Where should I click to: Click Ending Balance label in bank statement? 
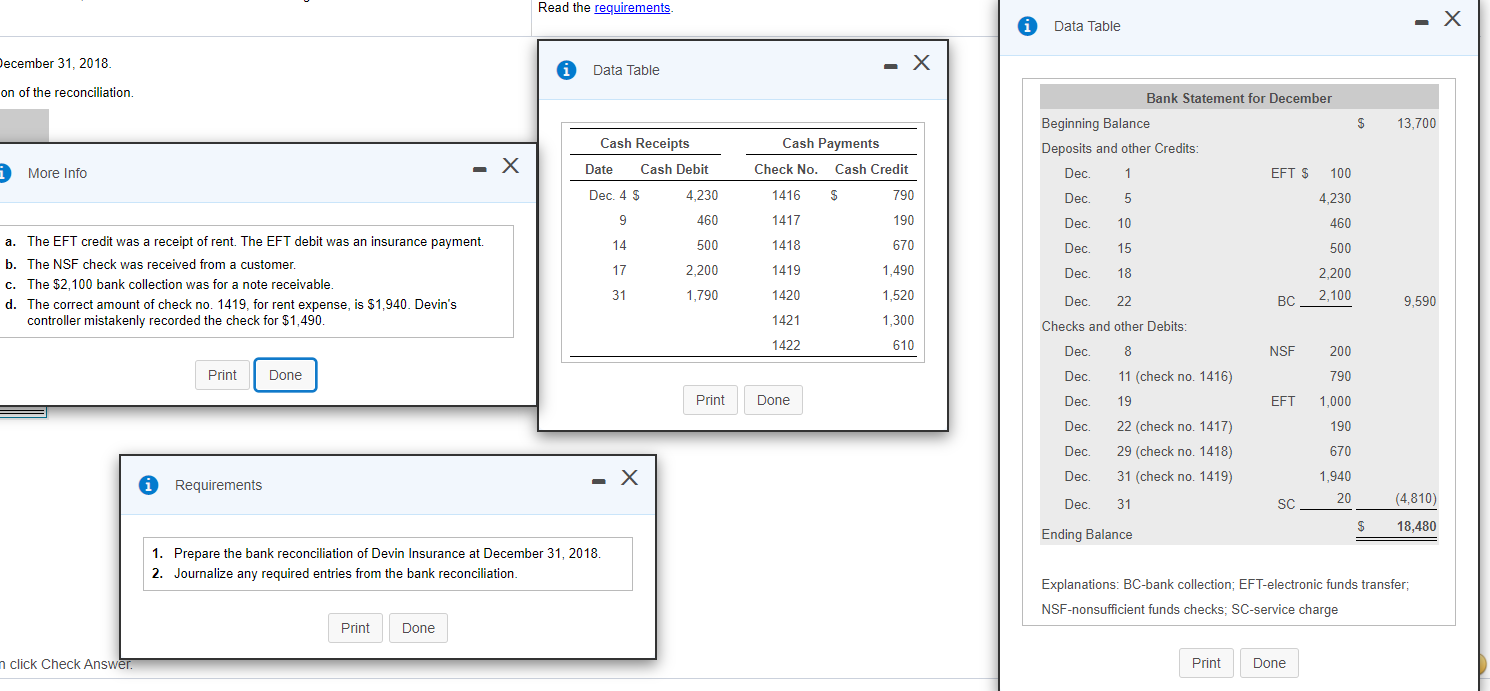1087,534
